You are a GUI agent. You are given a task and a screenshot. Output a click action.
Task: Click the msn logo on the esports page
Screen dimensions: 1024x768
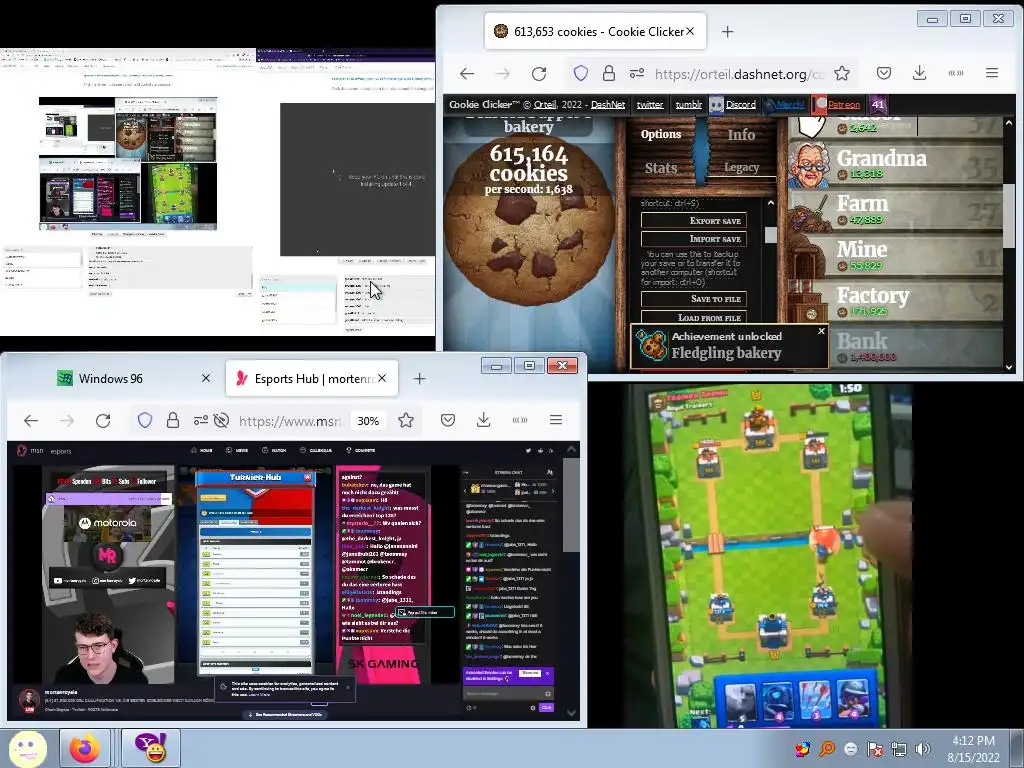(x=29, y=451)
